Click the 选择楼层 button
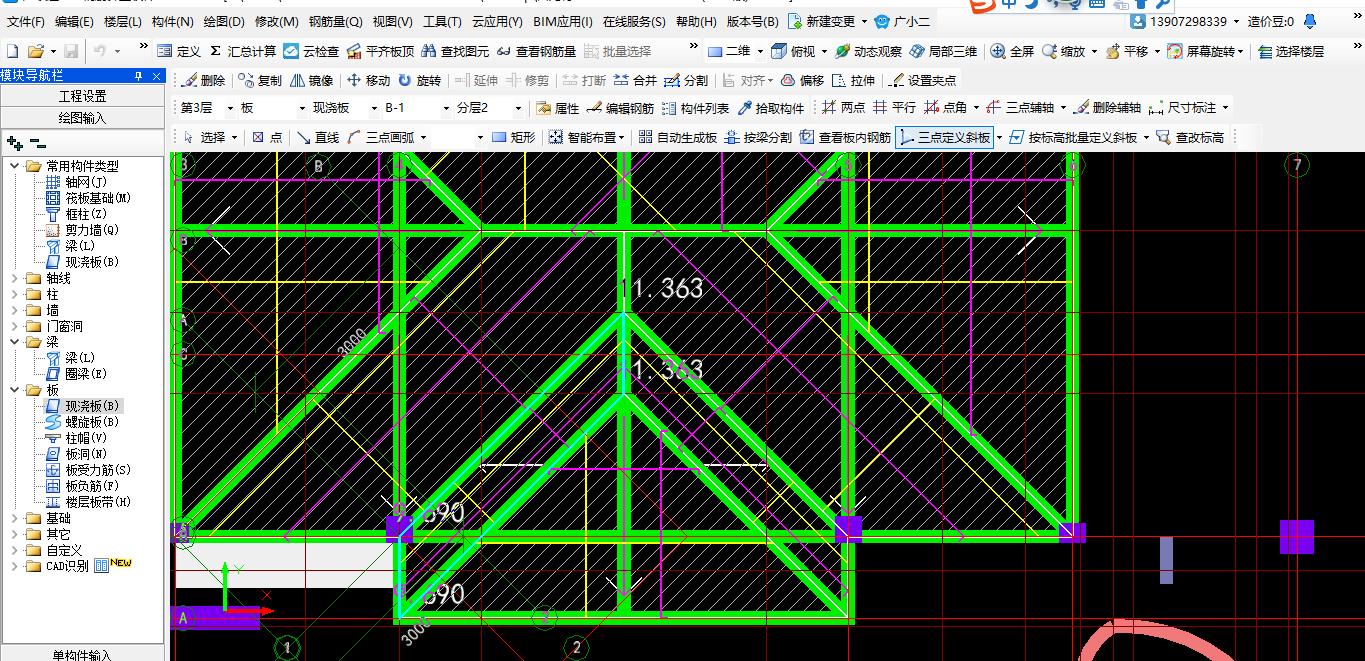Screen dimensions: 1365x661 [x=1292, y=51]
